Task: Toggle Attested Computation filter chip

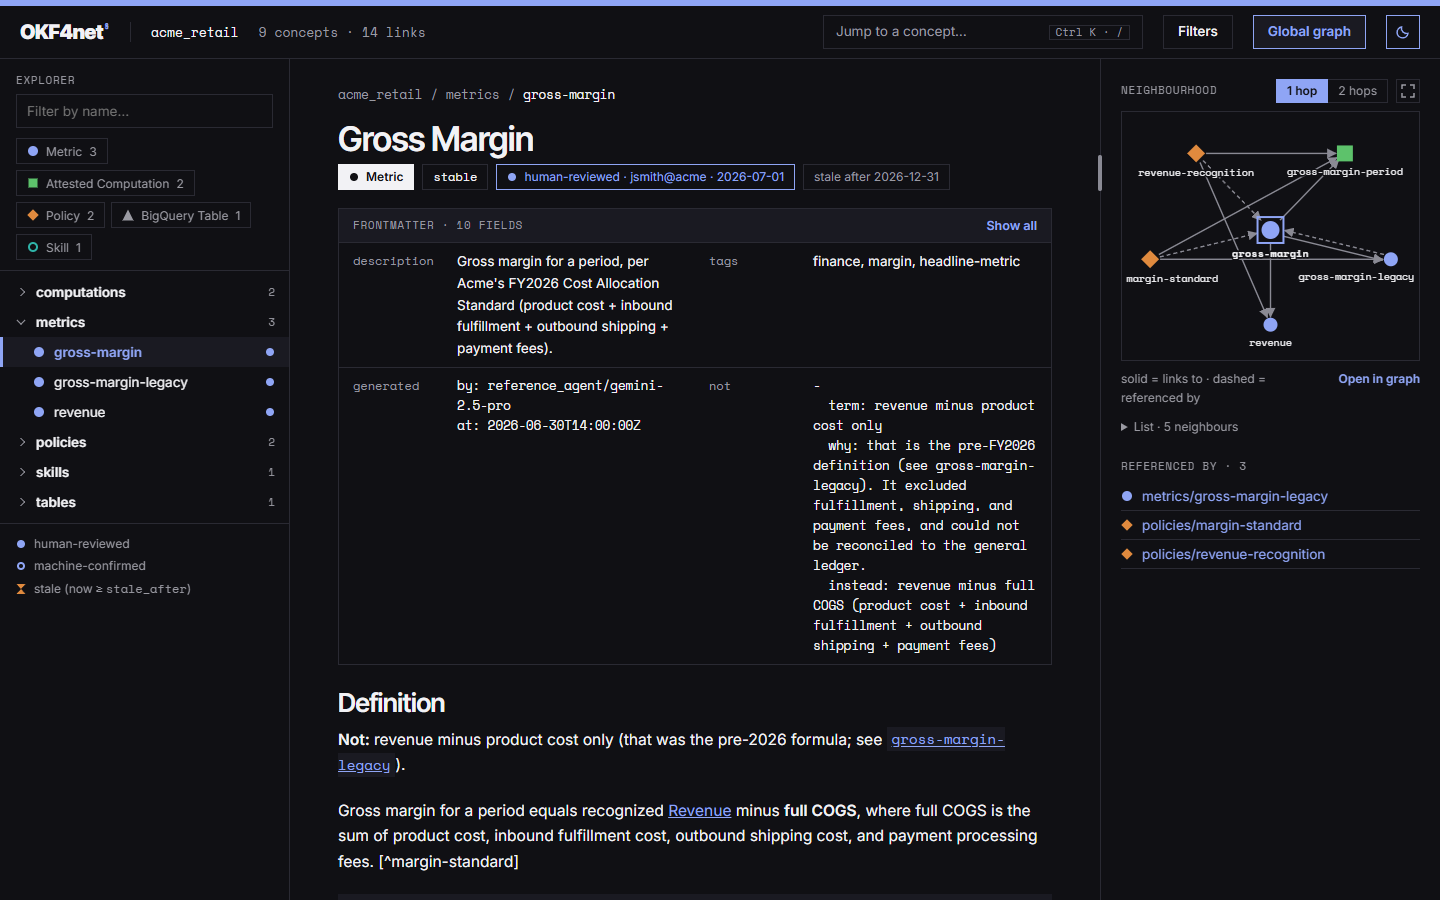Action: tap(105, 184)
